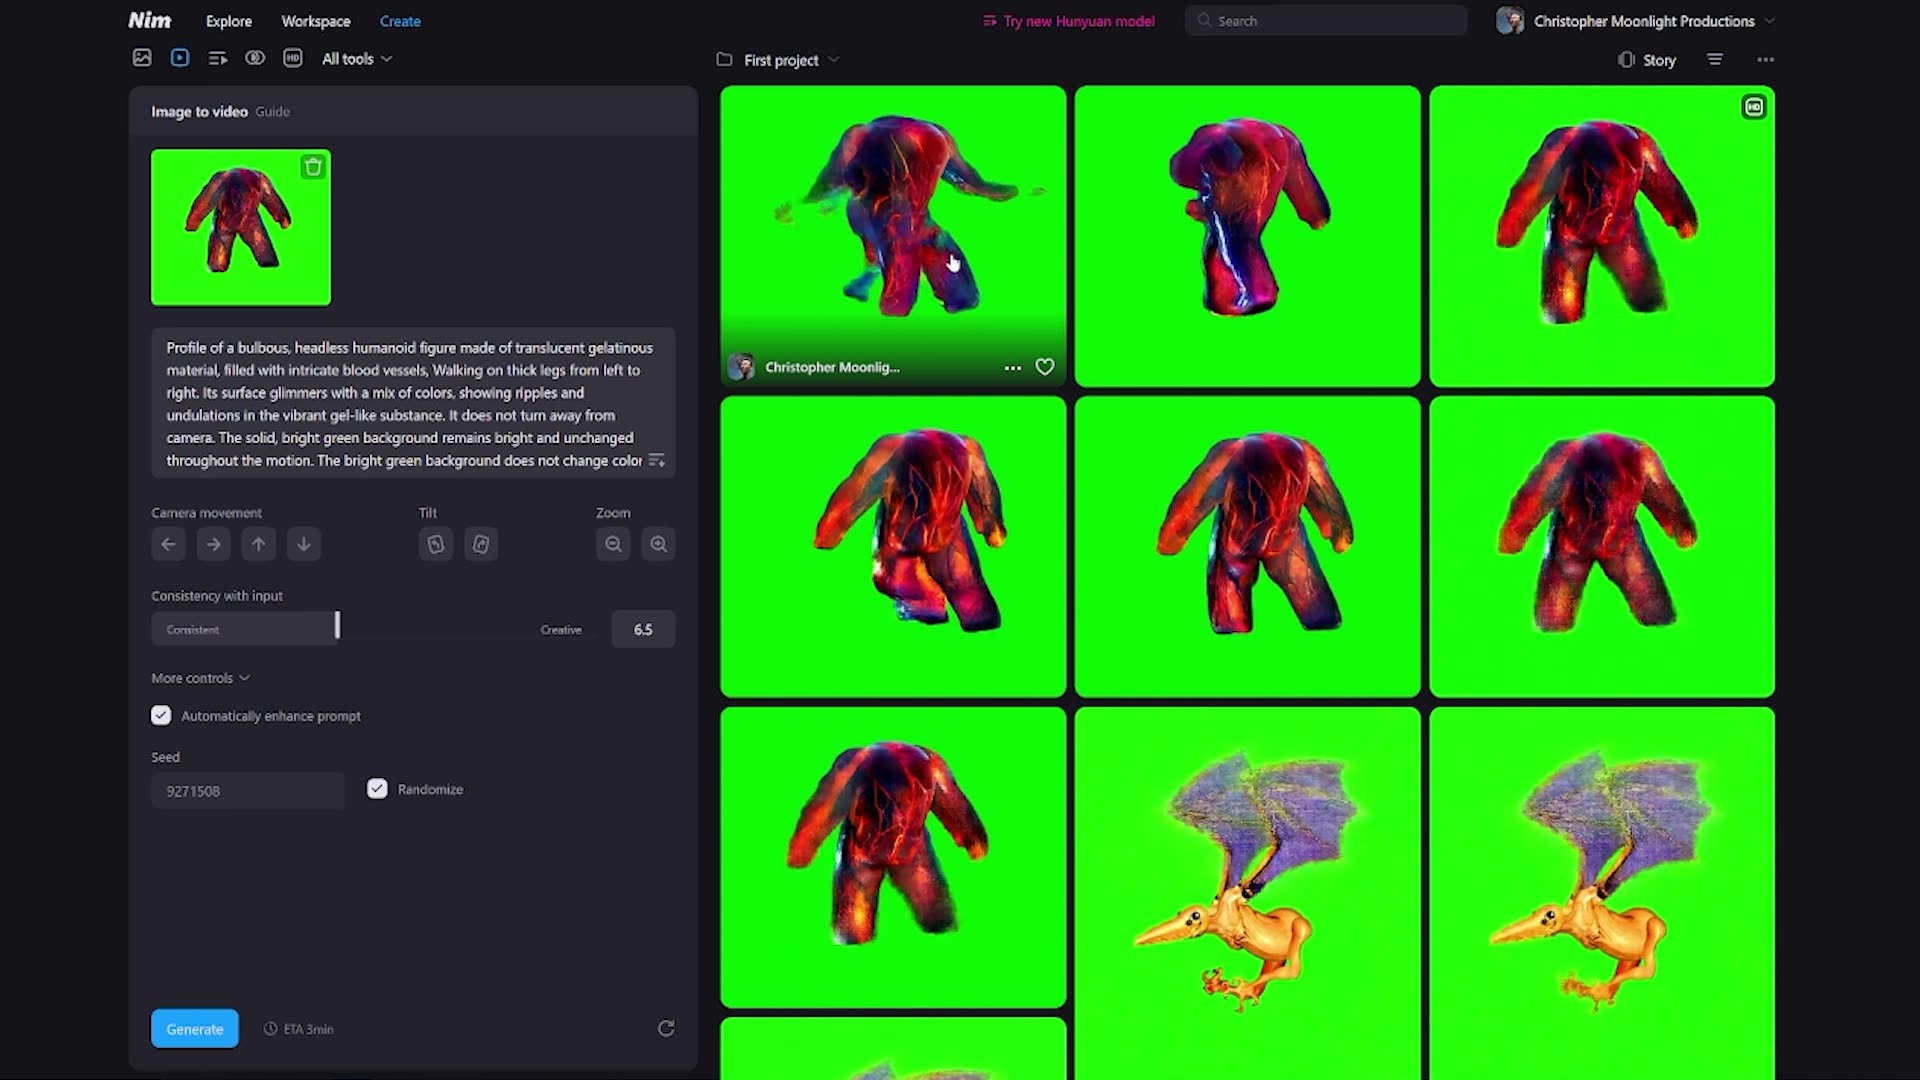
Task: Delete the uploaded input image thumbnail
Action: (313, 167)
